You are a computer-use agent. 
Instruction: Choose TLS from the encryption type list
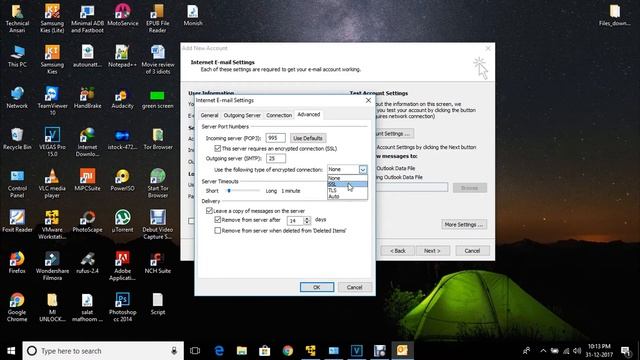coord(347,190)
